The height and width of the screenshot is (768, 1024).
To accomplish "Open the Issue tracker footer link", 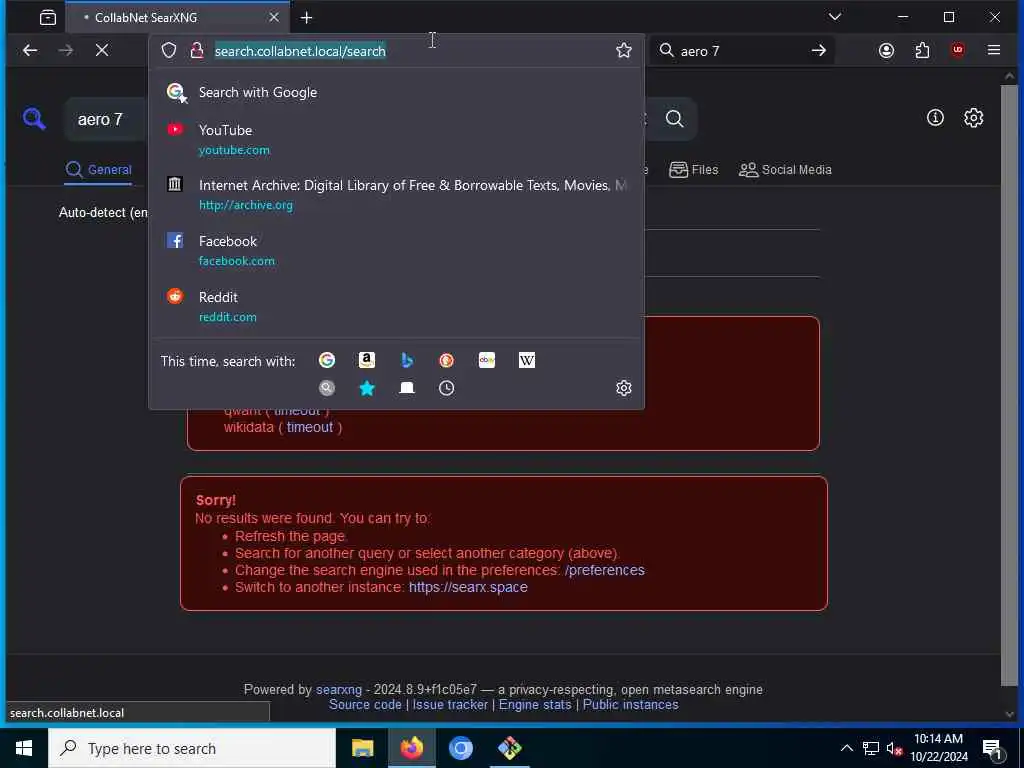I will pyautogui.click(x=450, y=705).
